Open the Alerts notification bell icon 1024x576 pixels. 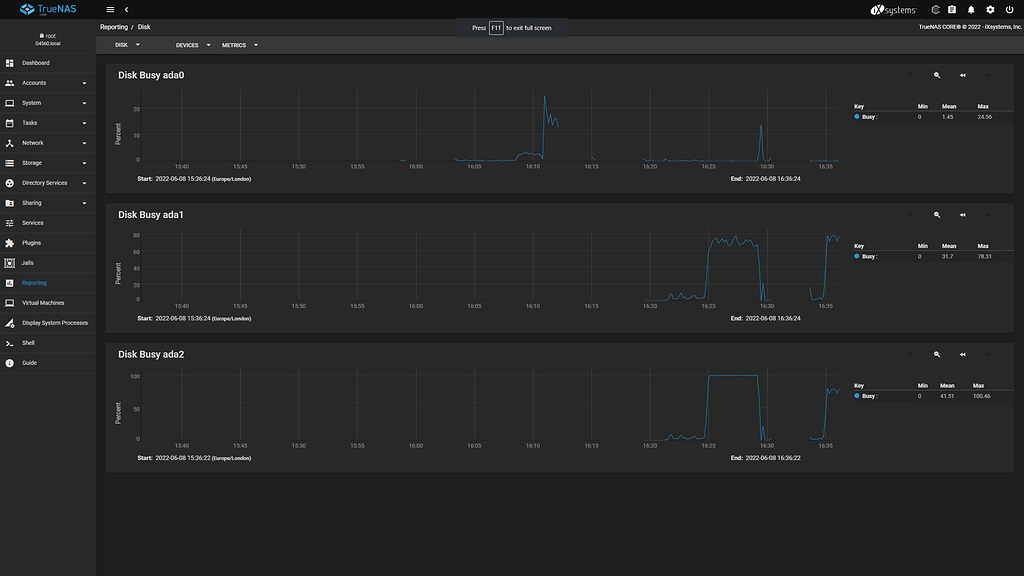click(x=970, y=9)
